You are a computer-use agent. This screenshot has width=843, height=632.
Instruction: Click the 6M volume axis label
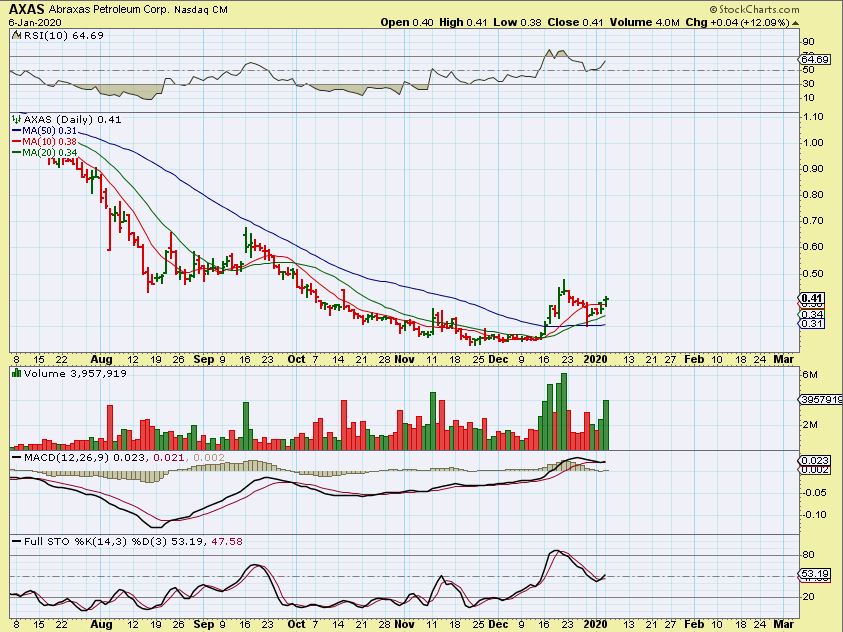coord(810,375)
